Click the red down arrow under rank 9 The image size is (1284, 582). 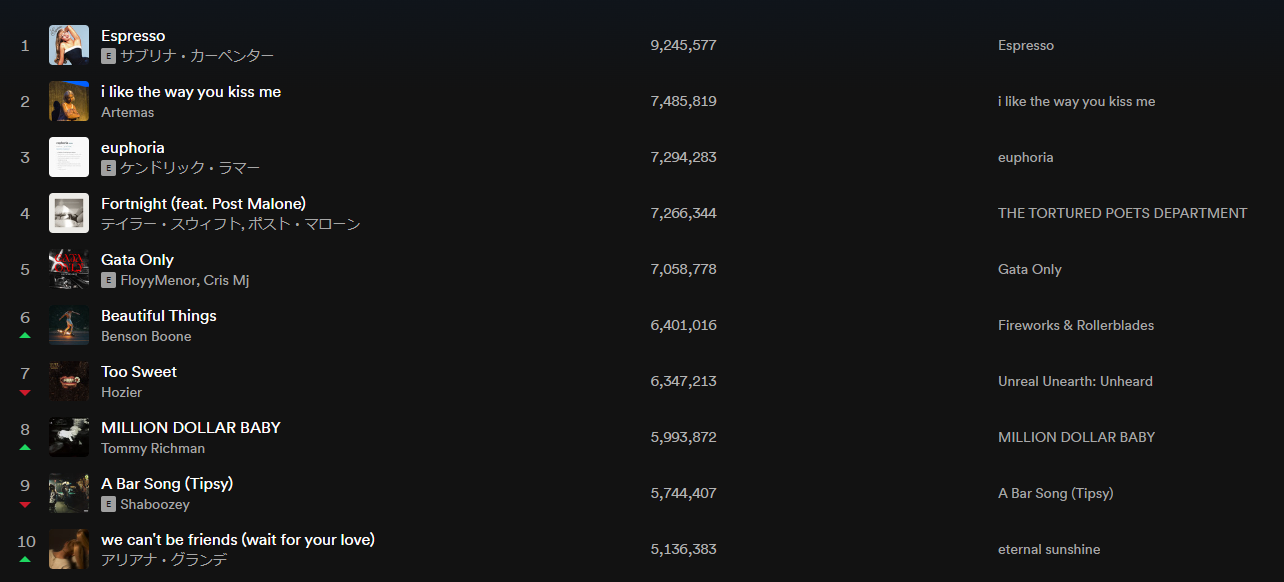tap(25, 504)
